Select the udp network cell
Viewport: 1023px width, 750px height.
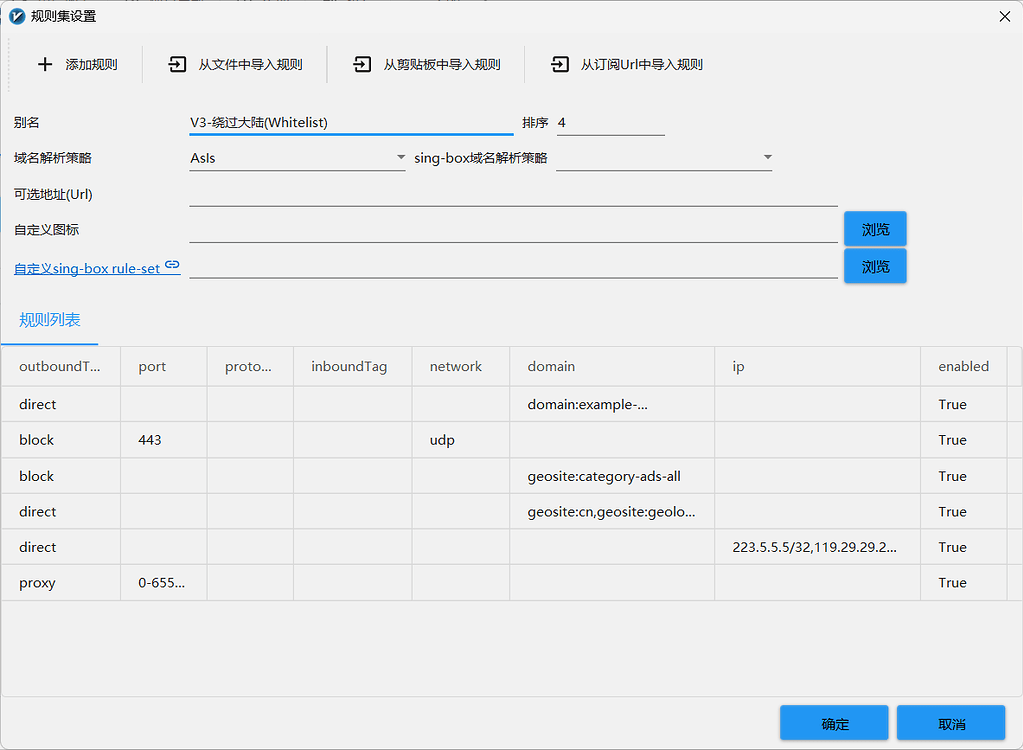pos(461,440)
